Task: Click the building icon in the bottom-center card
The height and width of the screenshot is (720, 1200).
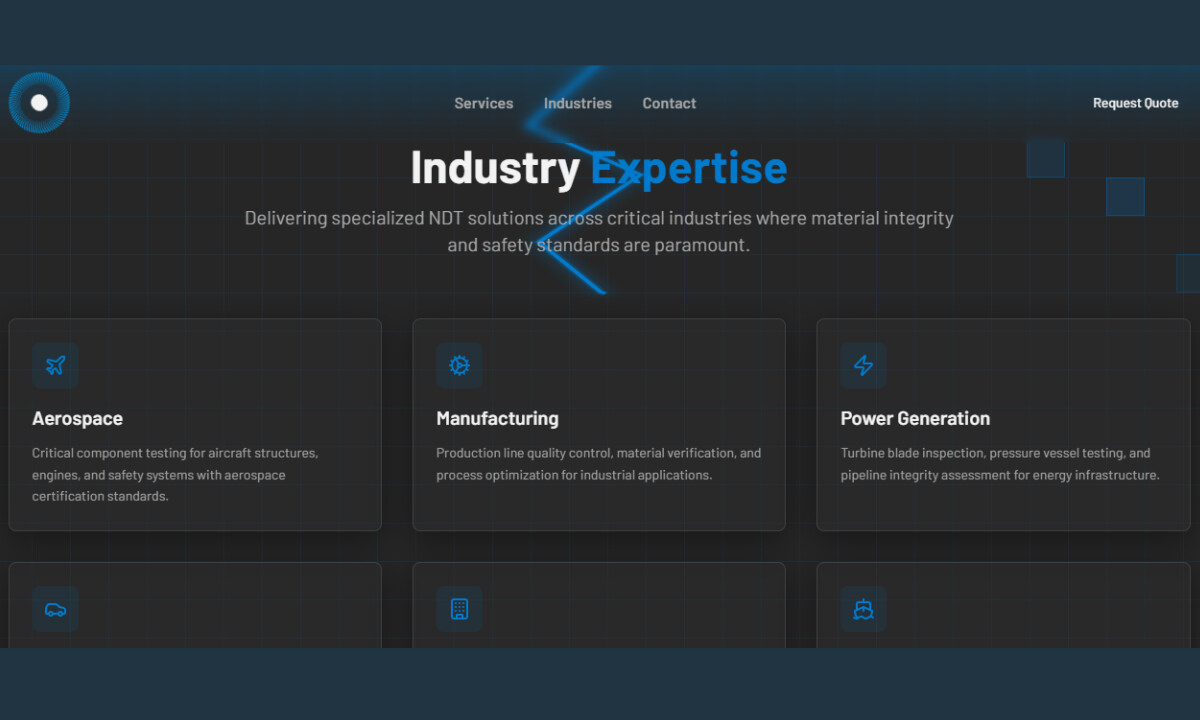Action: 459,609
